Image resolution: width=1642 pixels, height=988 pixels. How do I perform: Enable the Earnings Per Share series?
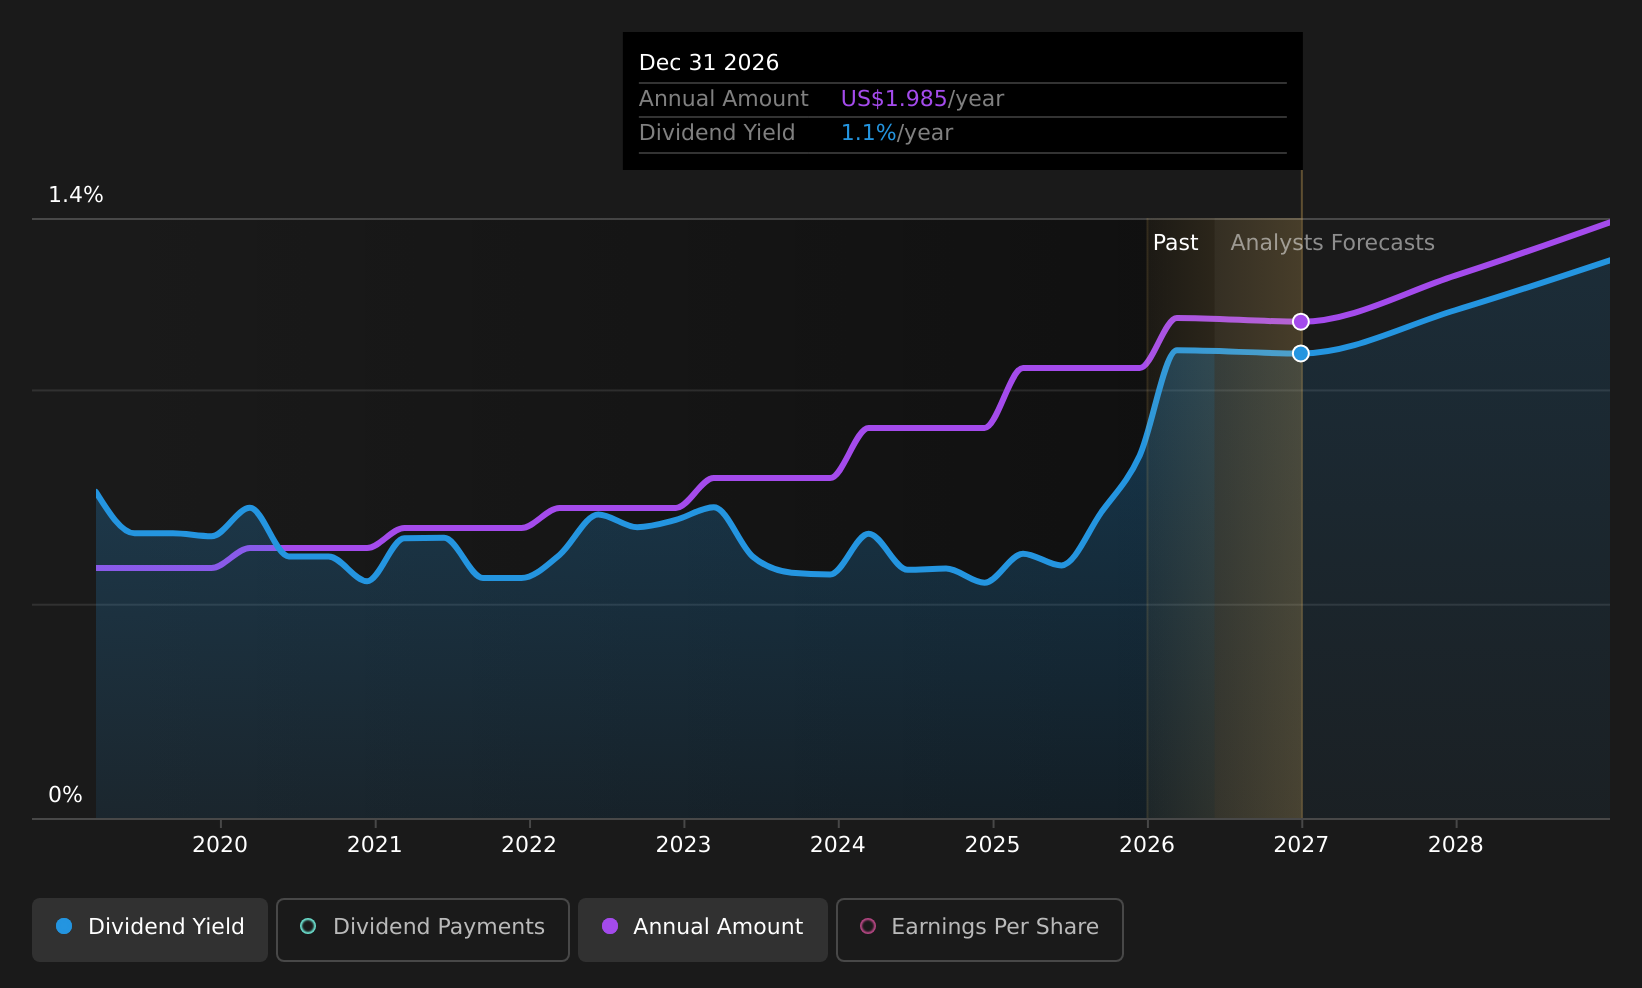coord(980,929)
